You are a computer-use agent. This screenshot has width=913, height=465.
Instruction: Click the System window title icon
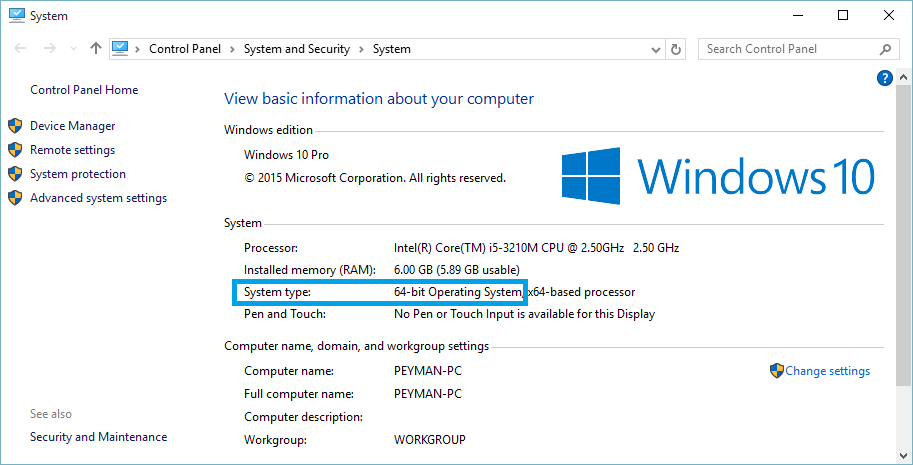tap(17, 16)
